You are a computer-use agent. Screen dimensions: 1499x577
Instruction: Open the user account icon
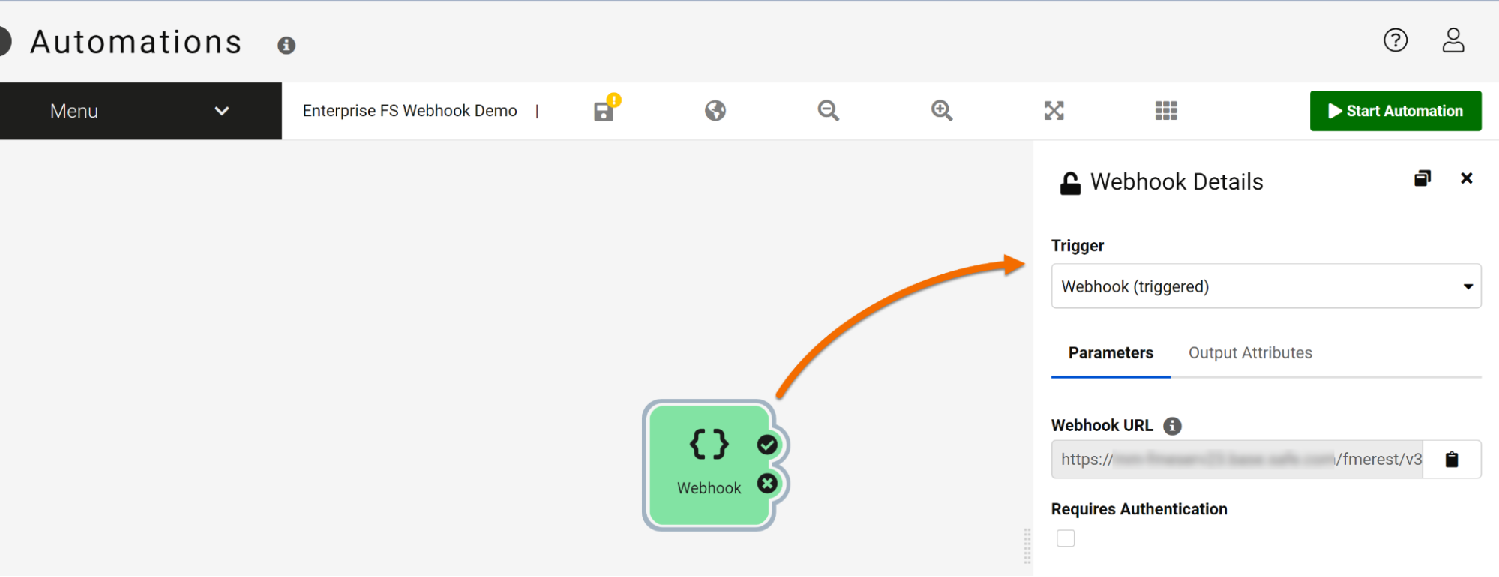pyautogui.click(x=1453, y=40)
